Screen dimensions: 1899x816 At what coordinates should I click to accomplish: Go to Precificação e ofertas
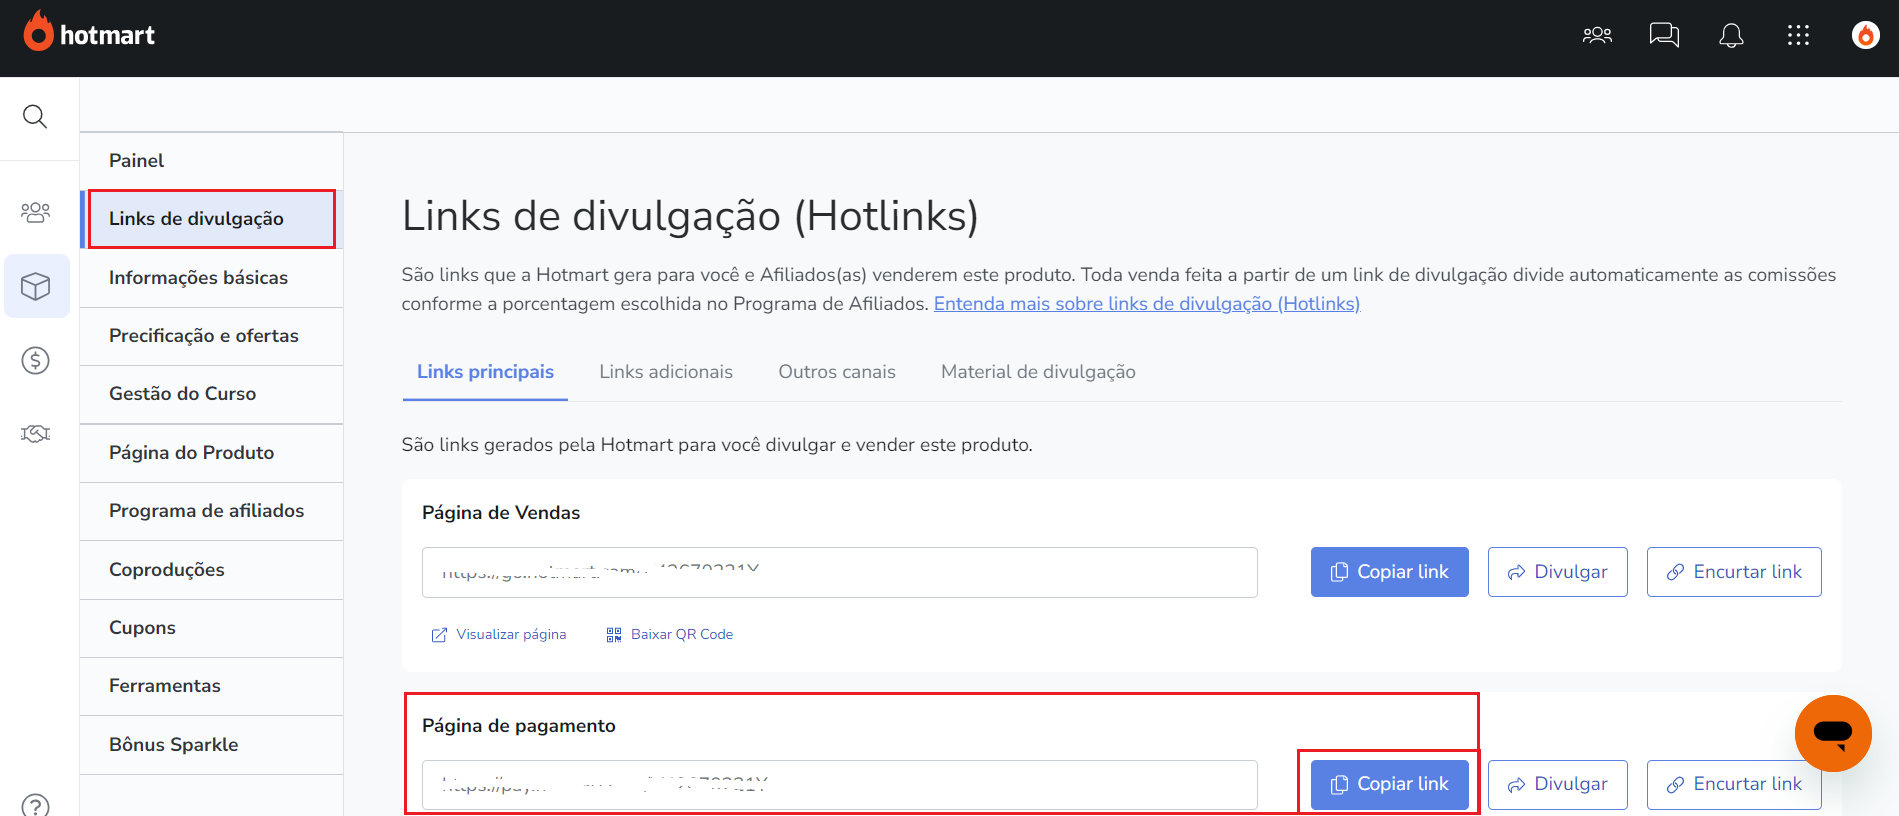coord(212,336)
